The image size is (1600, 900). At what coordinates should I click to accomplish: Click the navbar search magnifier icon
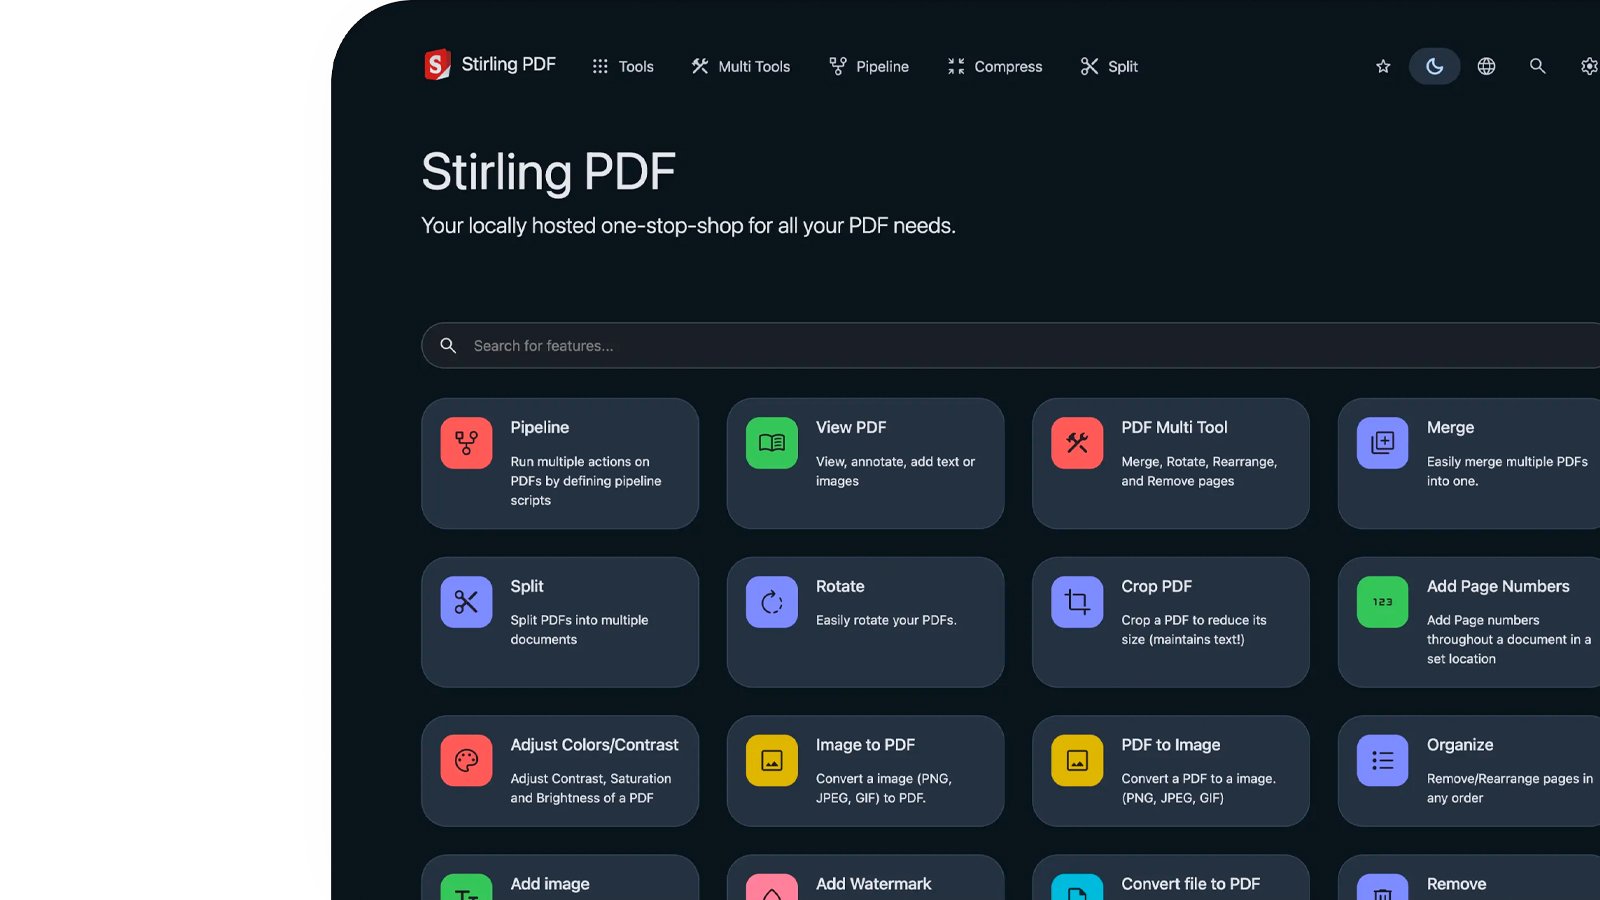tap(1538, 66)
